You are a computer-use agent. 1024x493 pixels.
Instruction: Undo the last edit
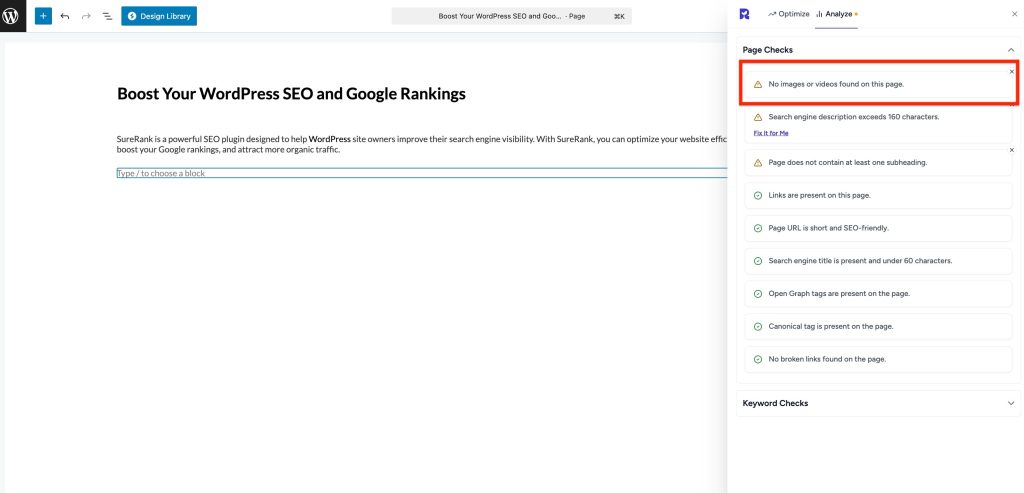click(x=65, y=16)
